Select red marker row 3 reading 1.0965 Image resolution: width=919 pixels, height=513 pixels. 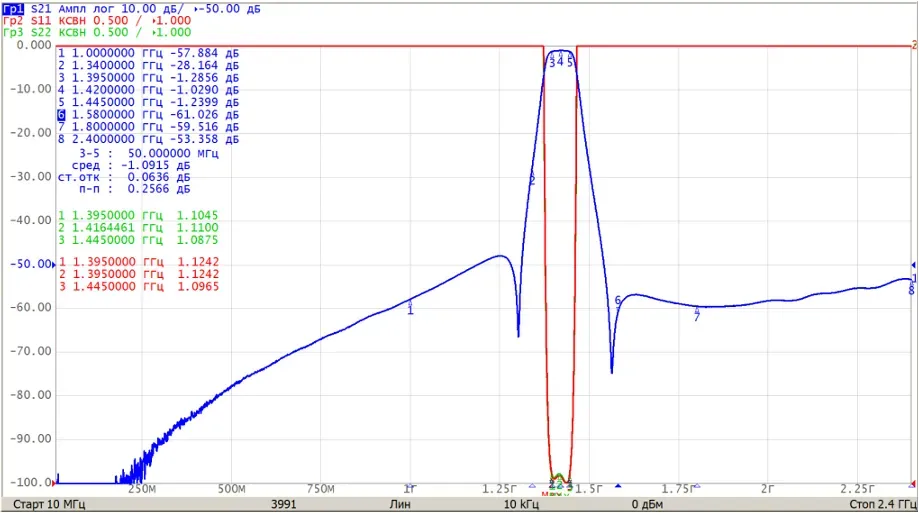(138, 286)
